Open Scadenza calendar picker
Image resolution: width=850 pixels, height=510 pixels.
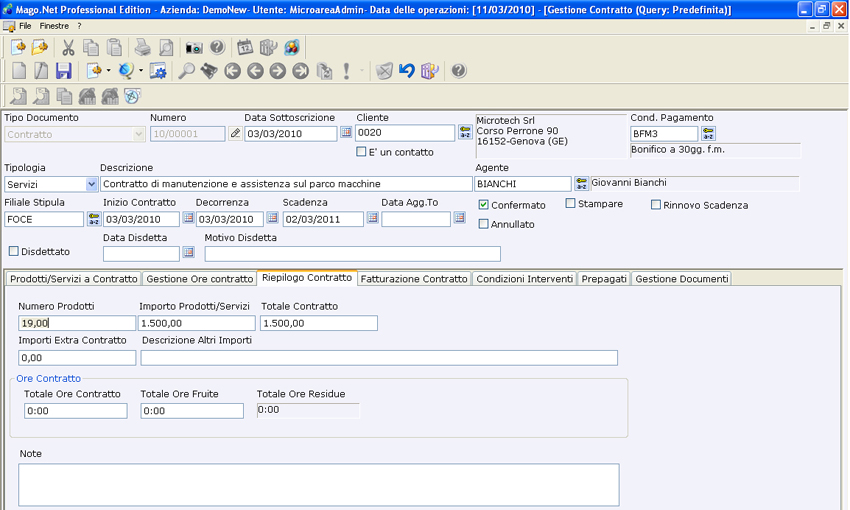[372, 218]
